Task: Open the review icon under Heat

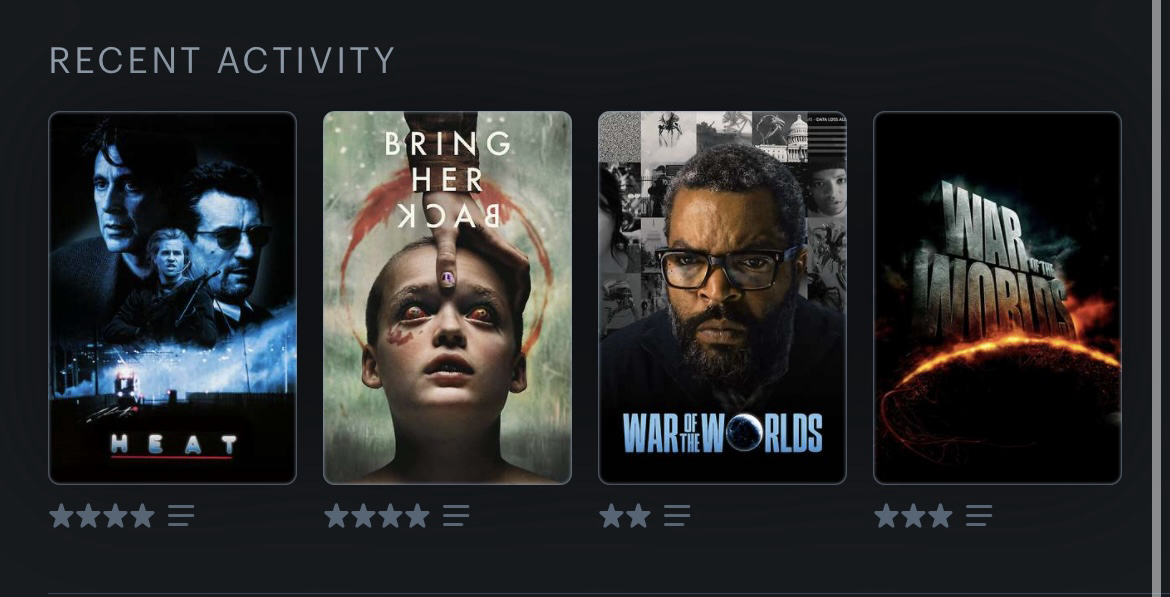Action: tap(181, 516)
